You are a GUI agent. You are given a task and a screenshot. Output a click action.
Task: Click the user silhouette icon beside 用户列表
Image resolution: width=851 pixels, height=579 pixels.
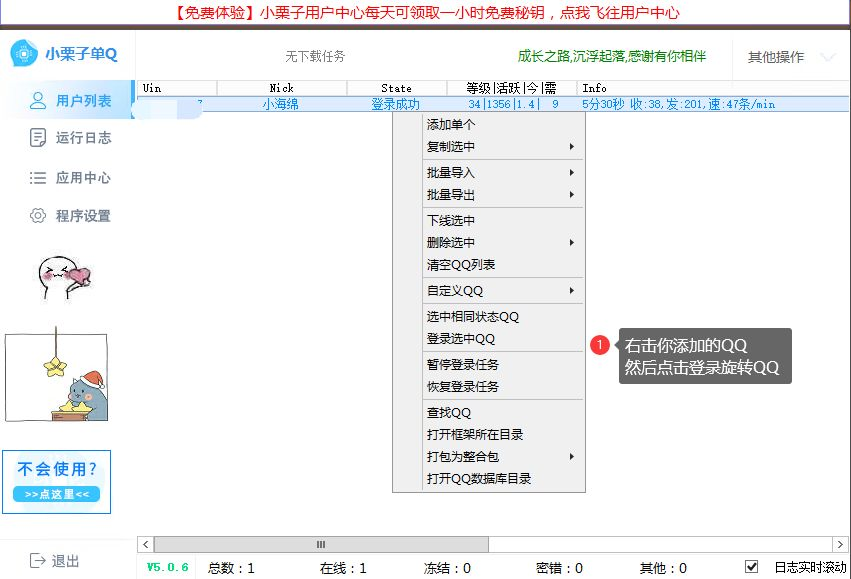(x=37, y=100)
